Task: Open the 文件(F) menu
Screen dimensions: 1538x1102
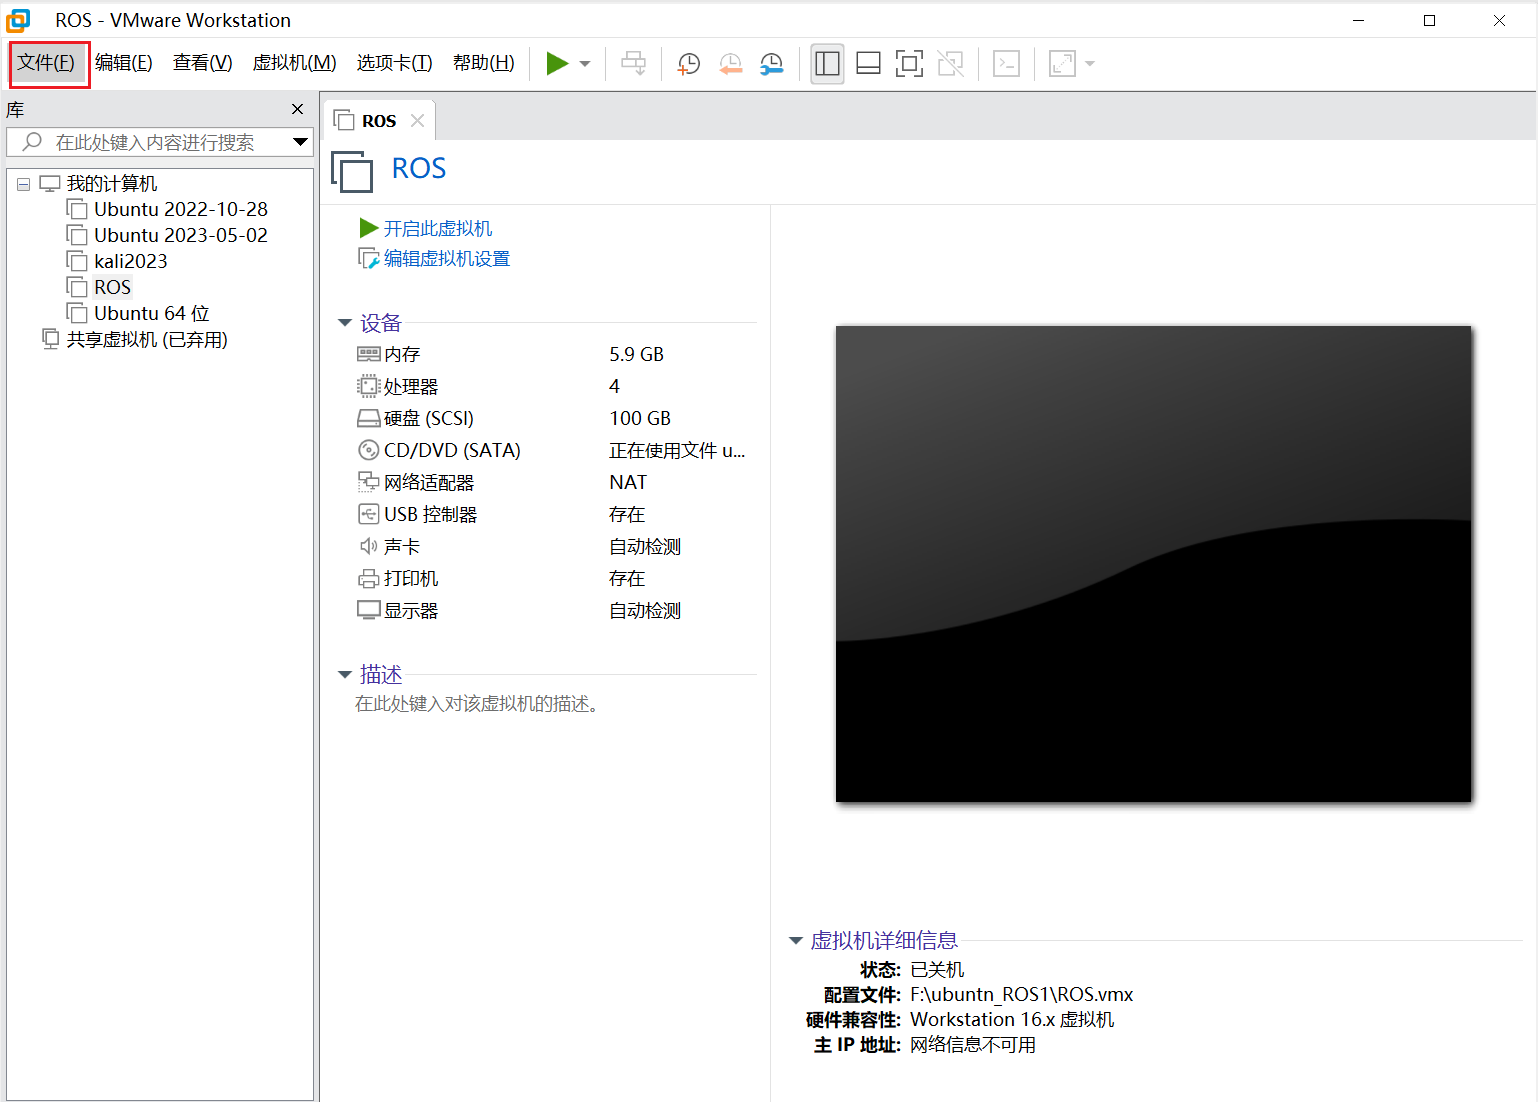Action: pyautogui.click(x=47, y=63)
